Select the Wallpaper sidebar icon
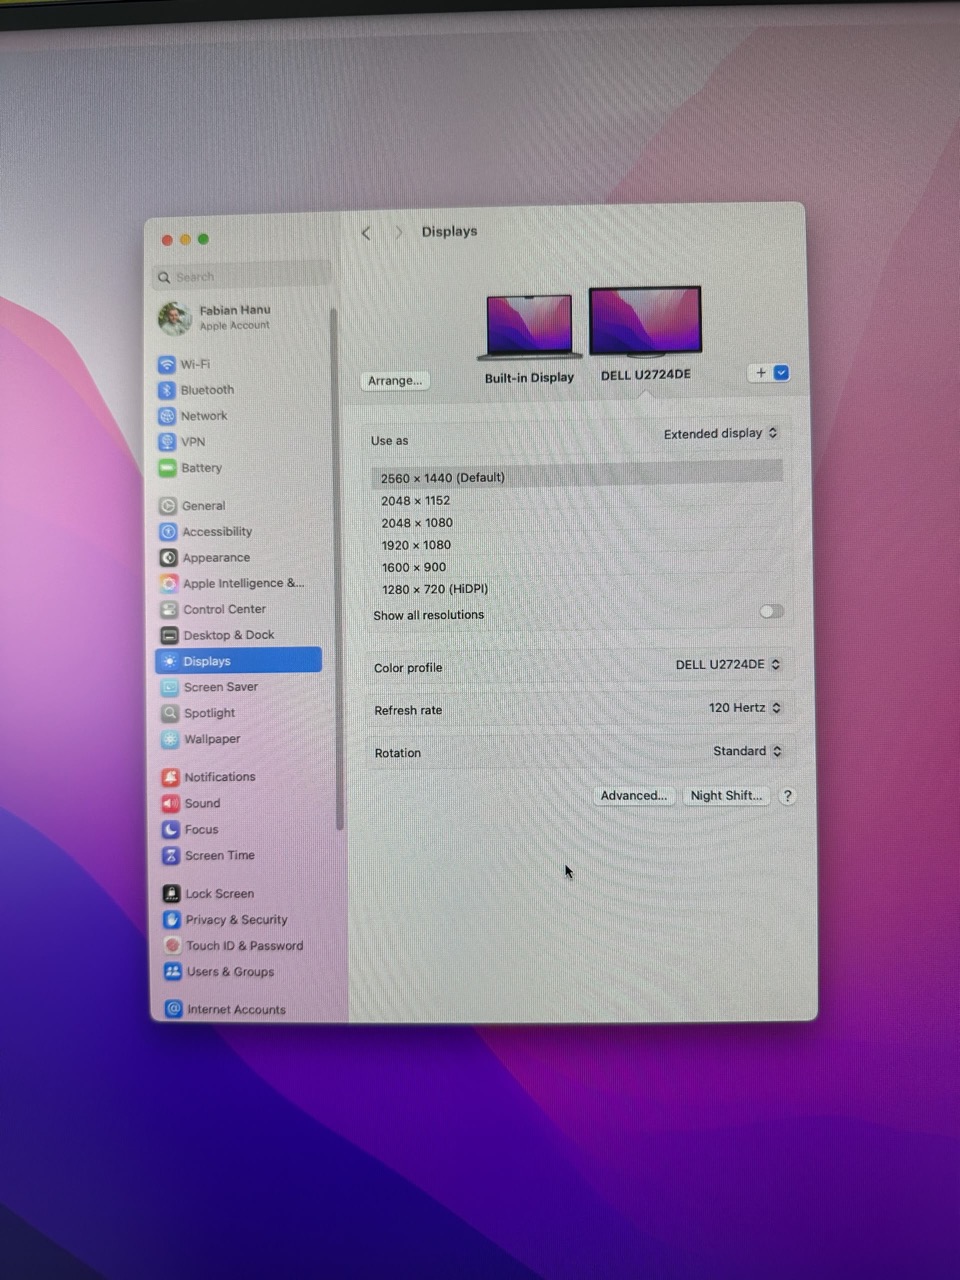960x1280 pixels. pos(170,739)
